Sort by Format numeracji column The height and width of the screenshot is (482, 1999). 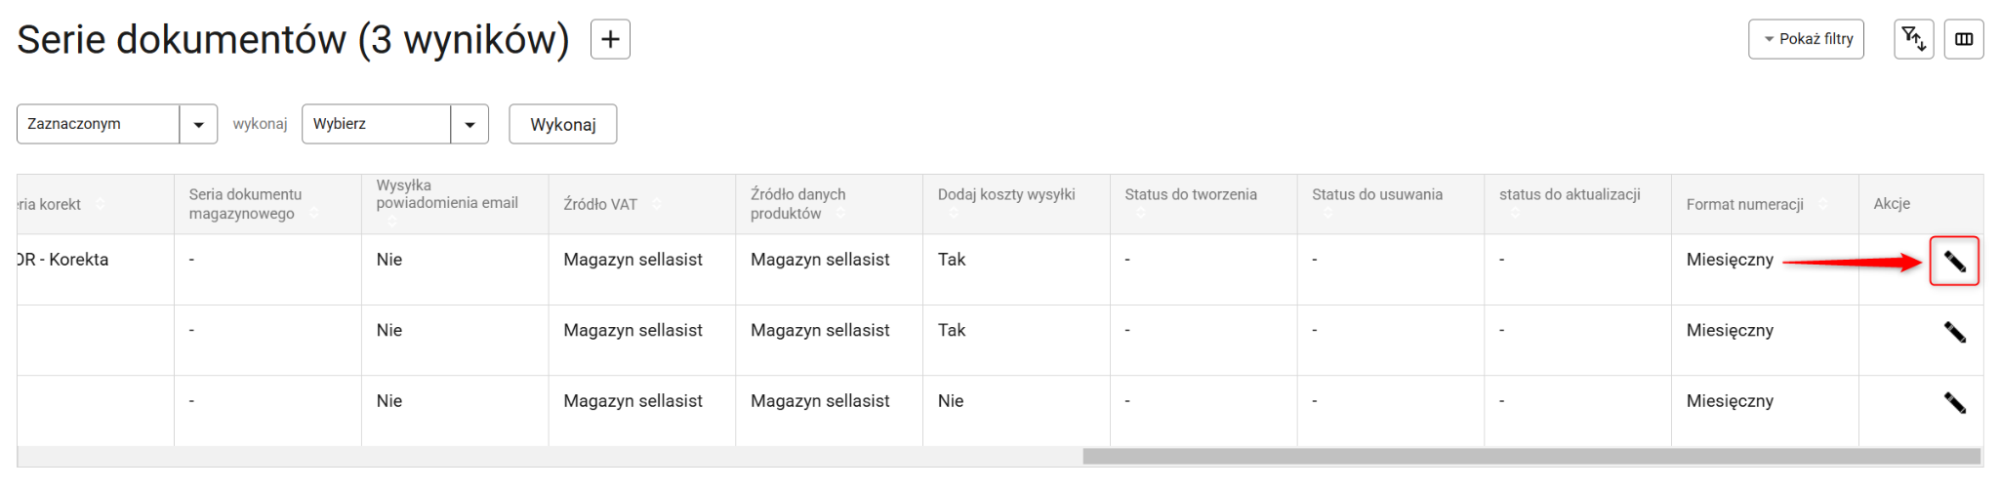(x=1822, y=204)
